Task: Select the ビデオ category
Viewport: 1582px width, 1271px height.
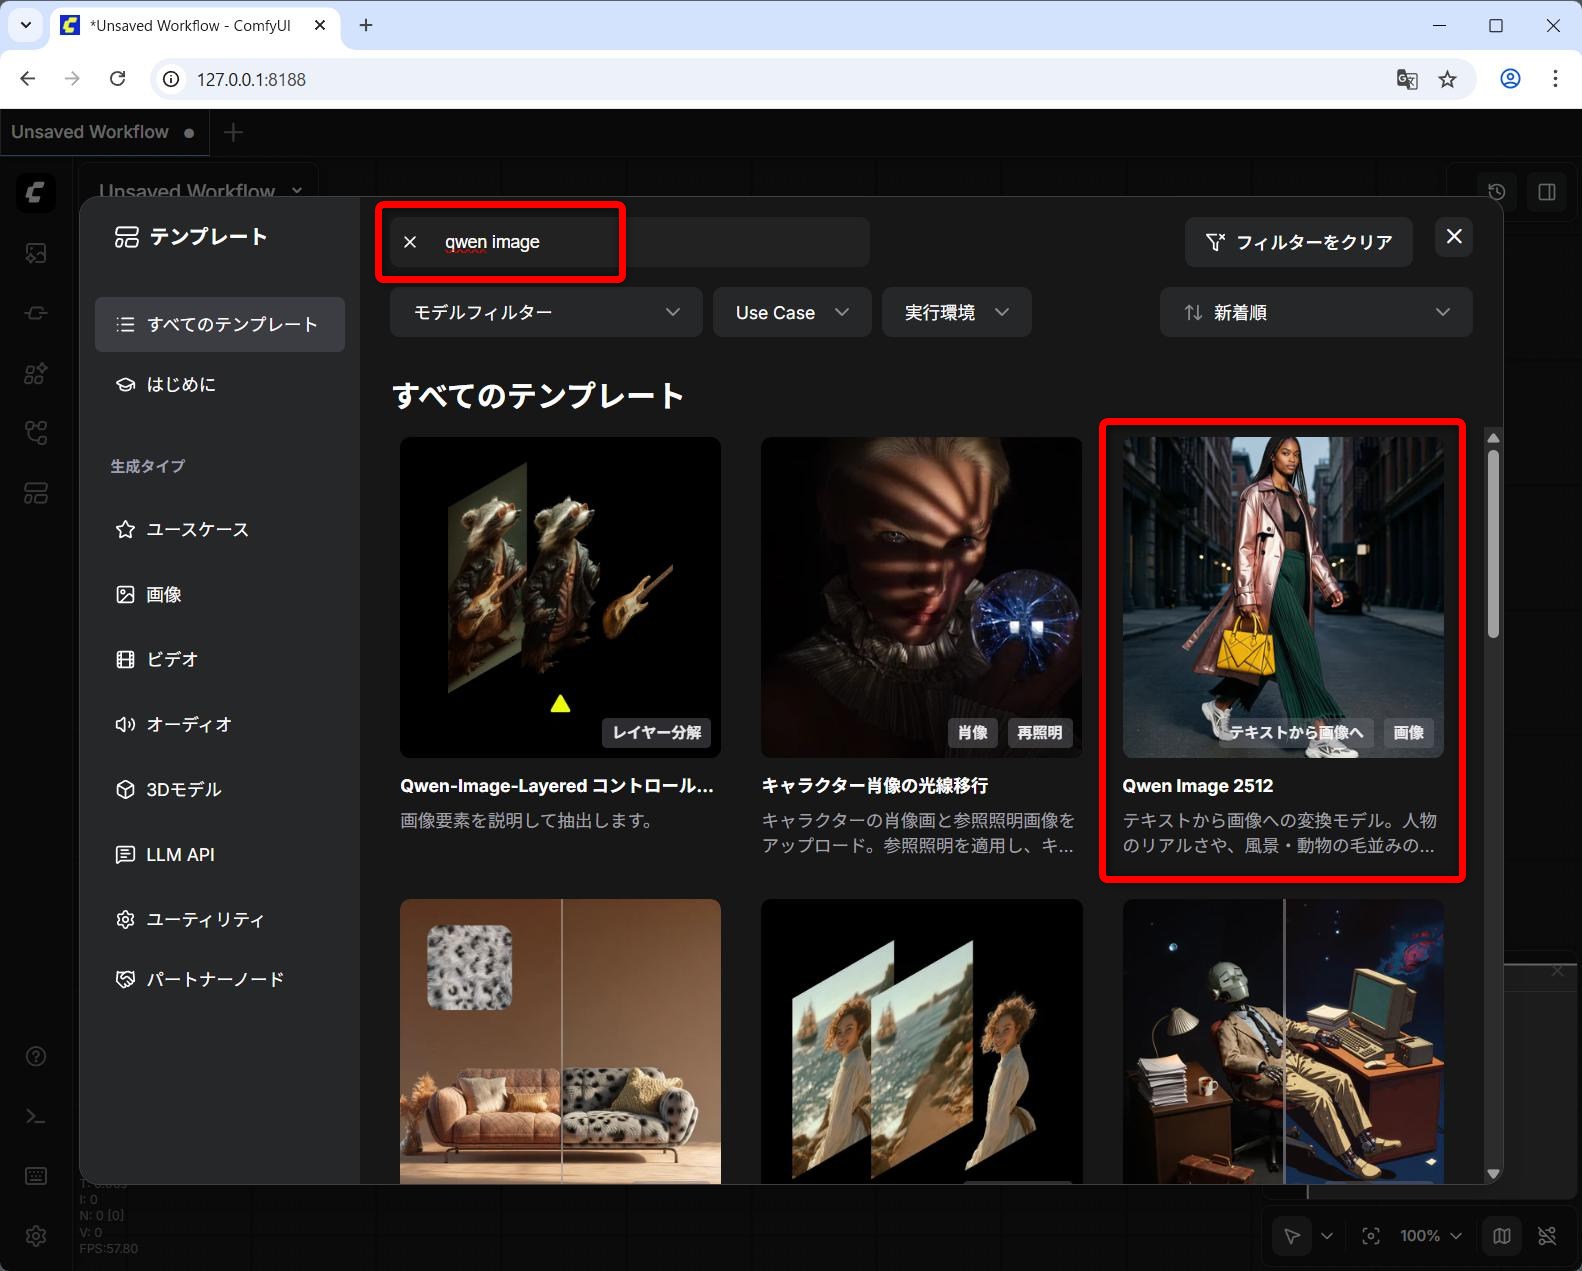Action: tap(172, 659)
